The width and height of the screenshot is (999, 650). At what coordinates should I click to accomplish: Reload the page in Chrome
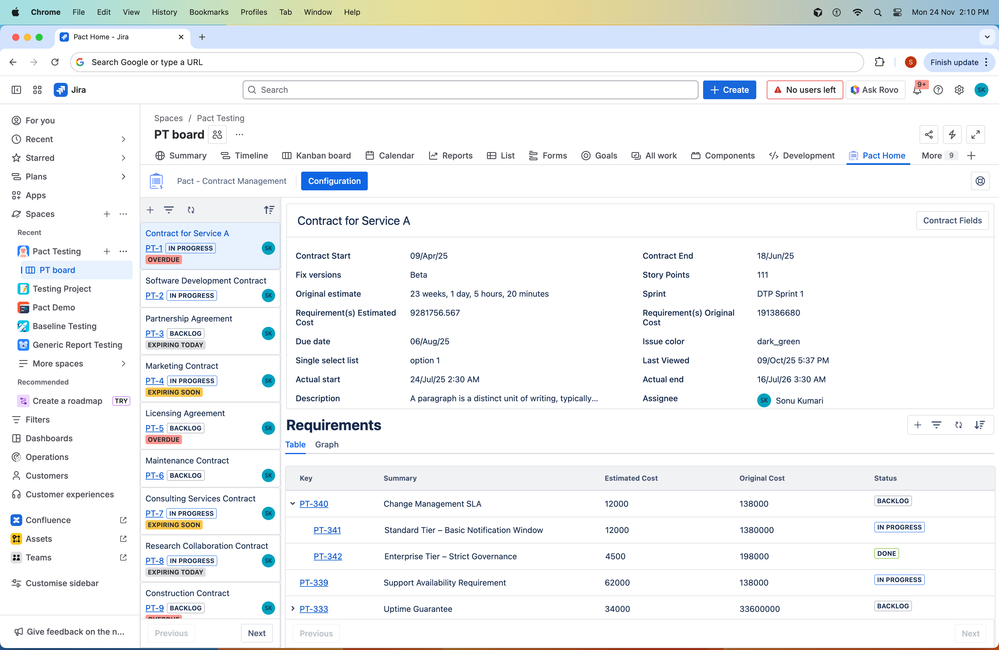click(55, 62)
